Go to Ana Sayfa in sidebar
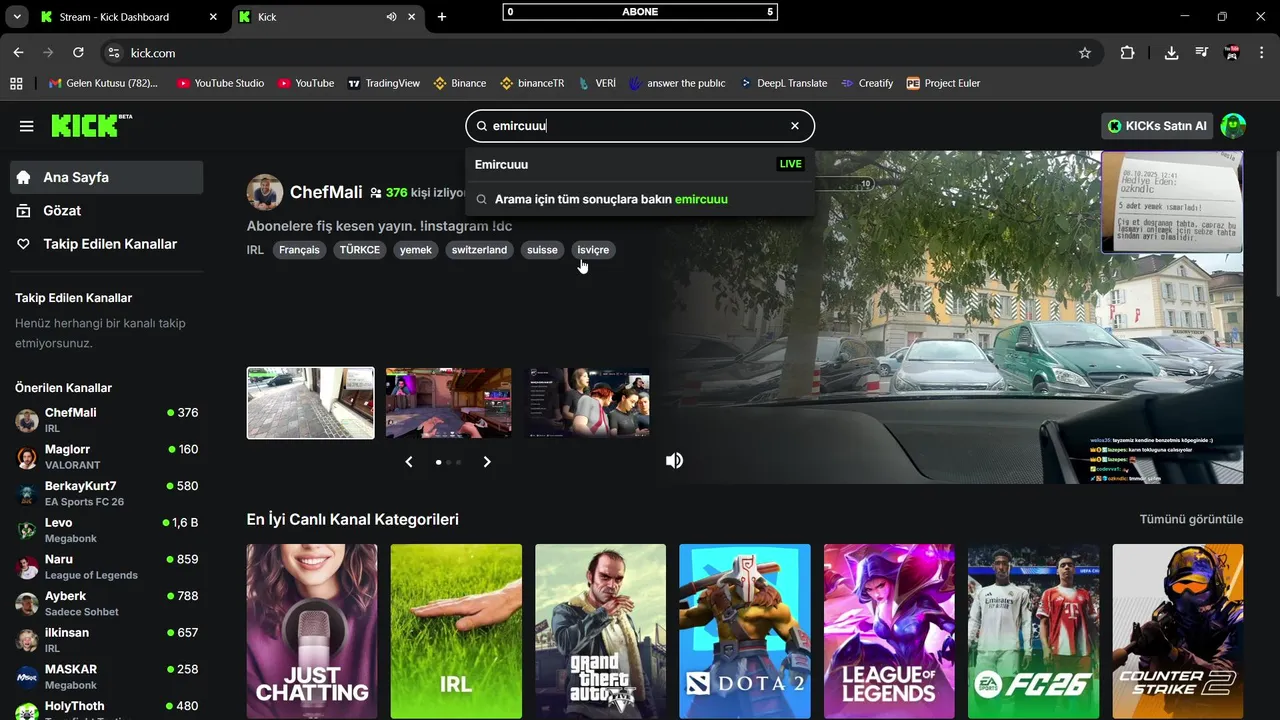1280x720 pixels. 106,177
